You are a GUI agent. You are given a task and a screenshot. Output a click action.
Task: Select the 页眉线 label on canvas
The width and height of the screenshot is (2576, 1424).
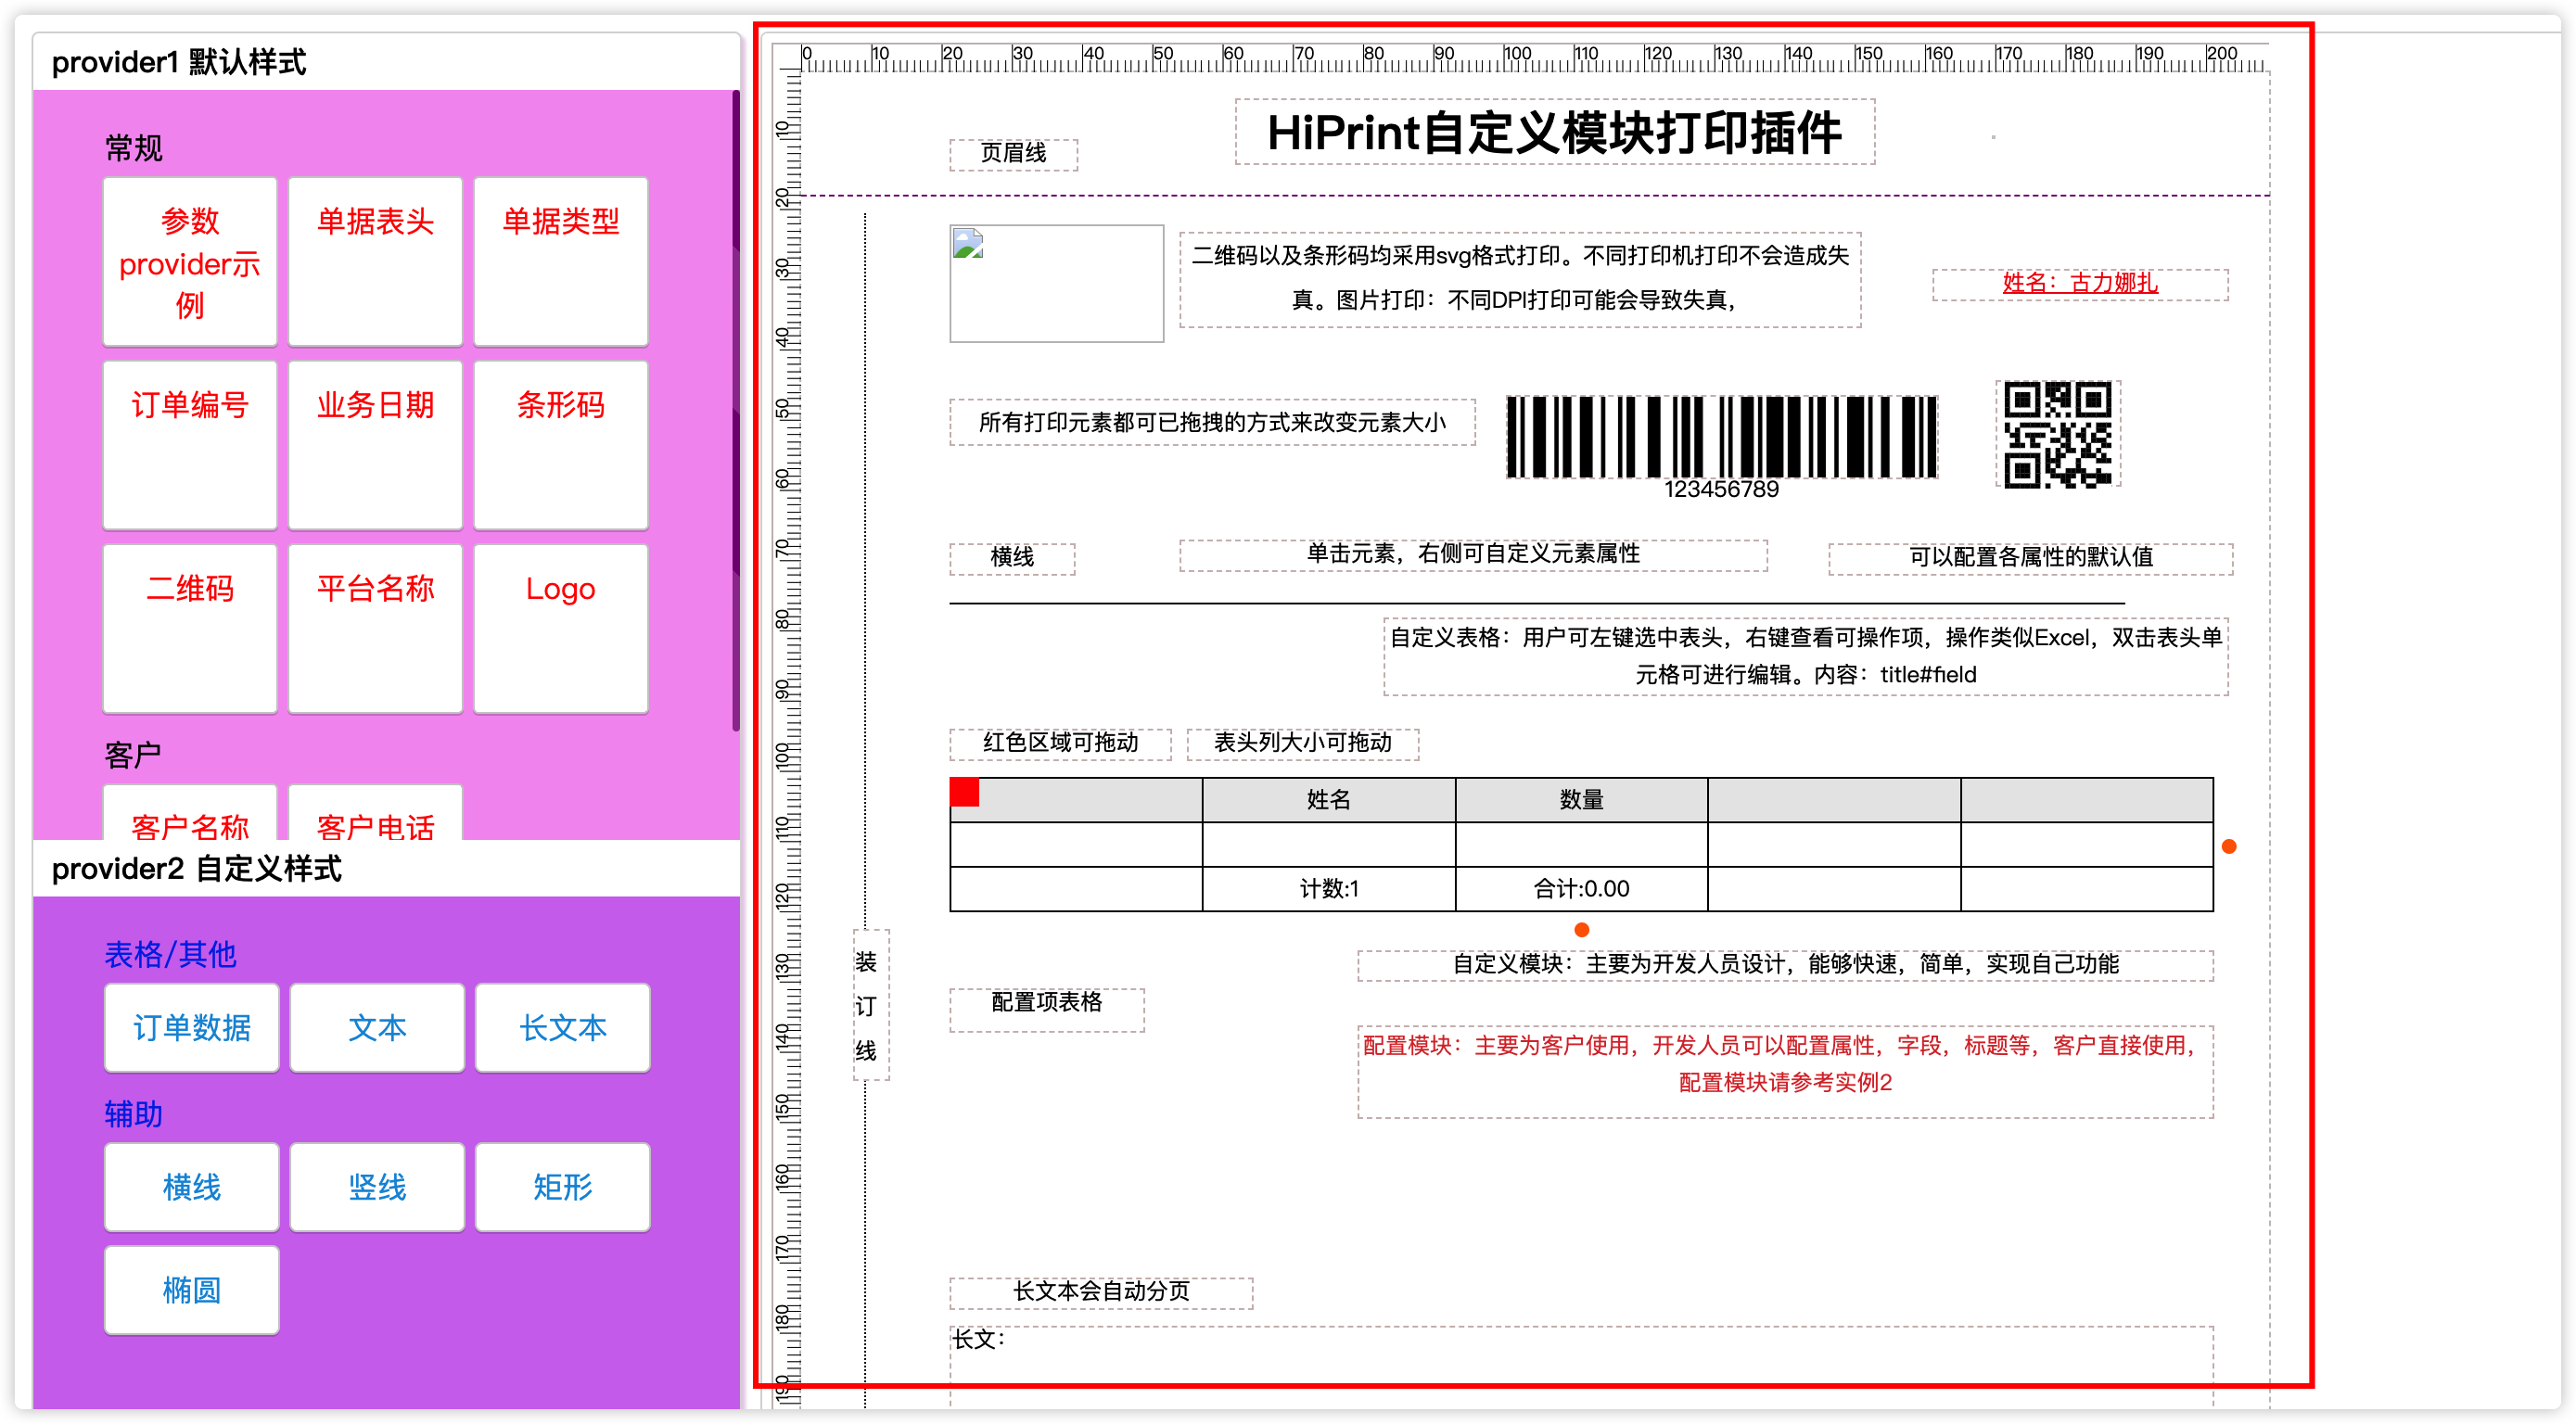click(x=1013, y=154)
